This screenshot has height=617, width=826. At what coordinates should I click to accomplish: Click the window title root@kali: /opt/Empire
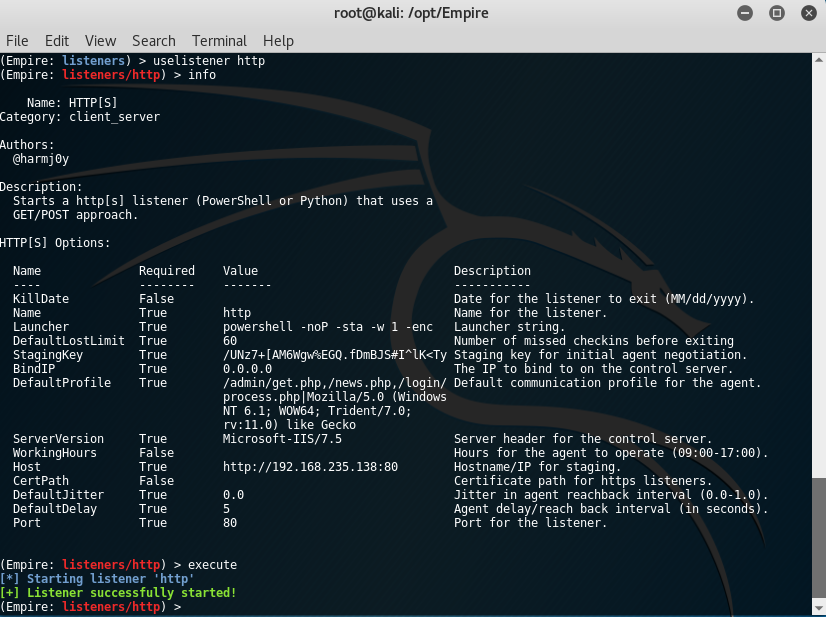coord(411,13)
